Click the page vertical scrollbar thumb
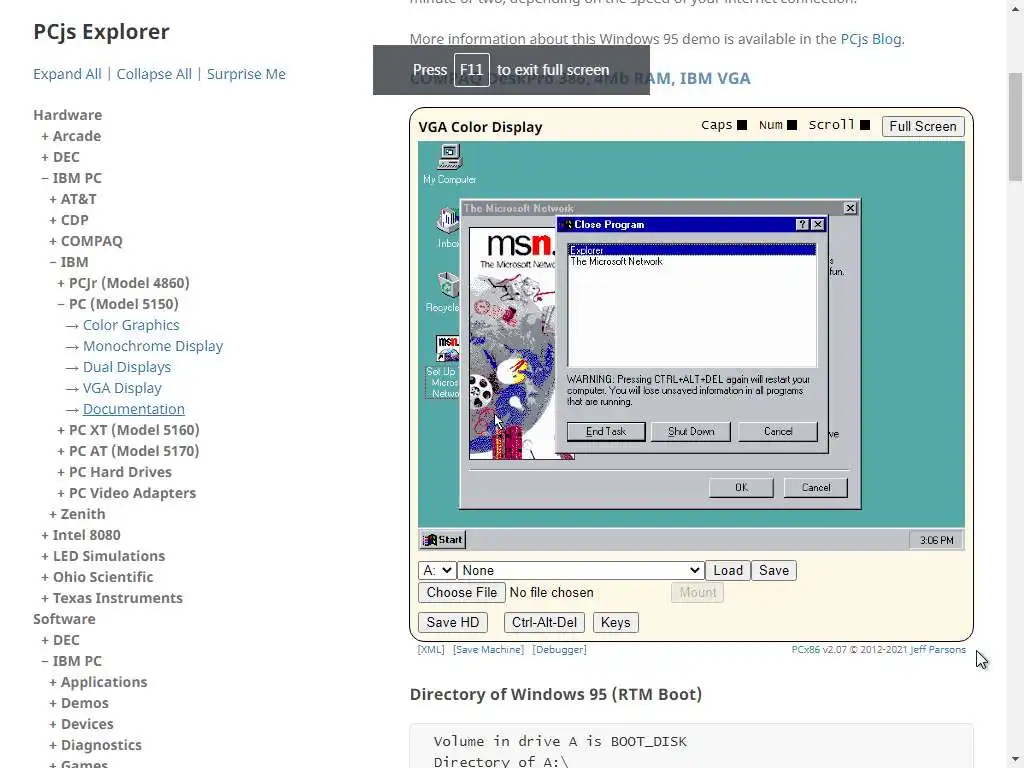This screenshot has width=1024, height=768. (1016, 126)
